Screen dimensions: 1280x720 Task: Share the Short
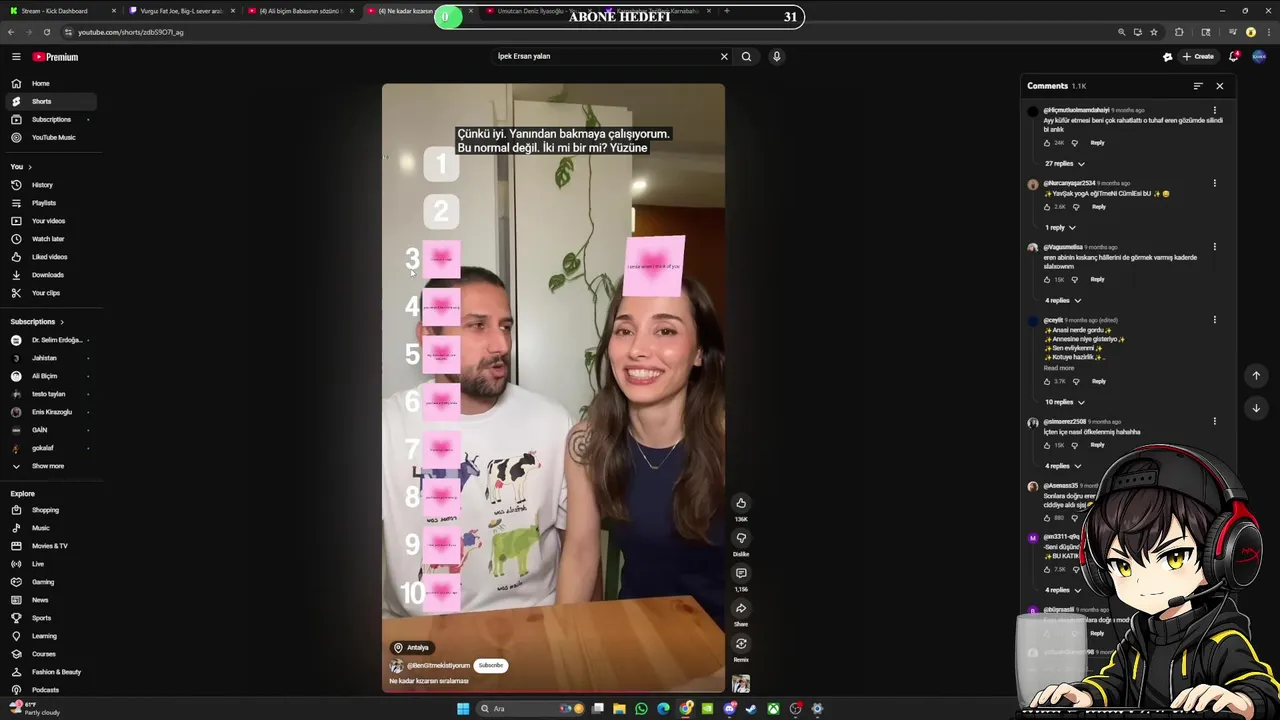741,608
